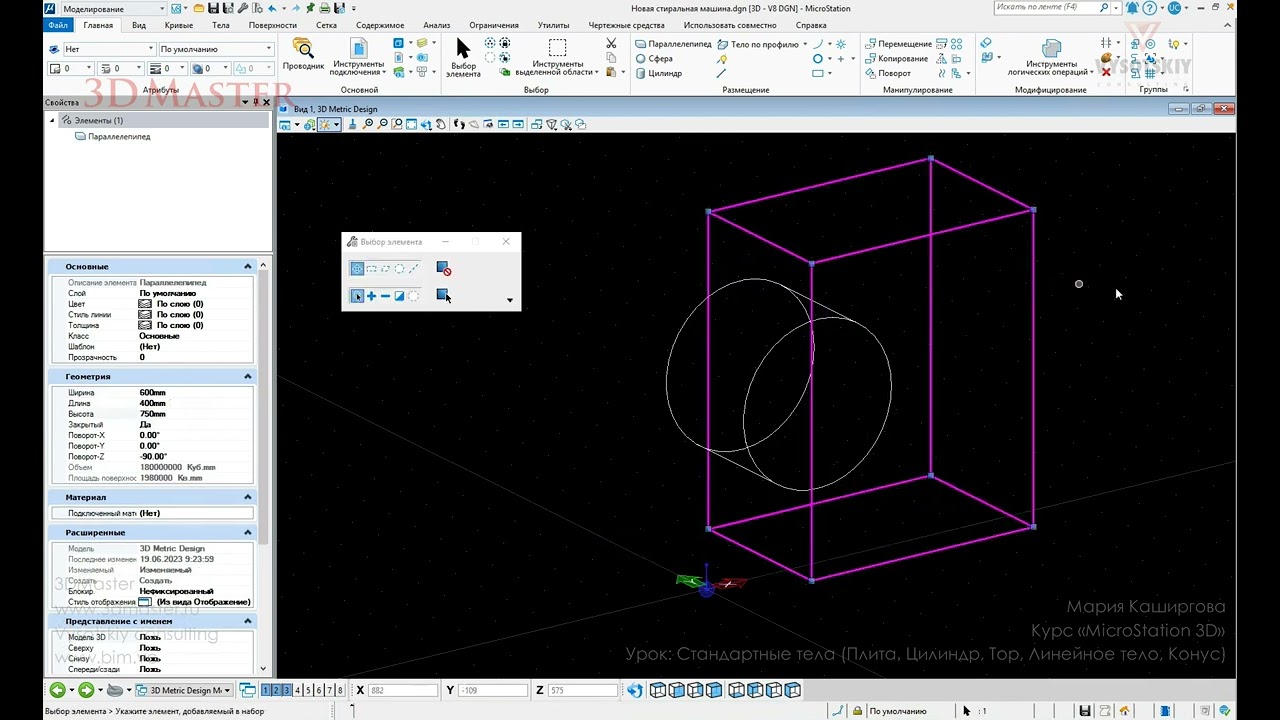Collapse the Геометрия properties section
The height and width of the screenshot is (720, 1280).
coord(247,376)
